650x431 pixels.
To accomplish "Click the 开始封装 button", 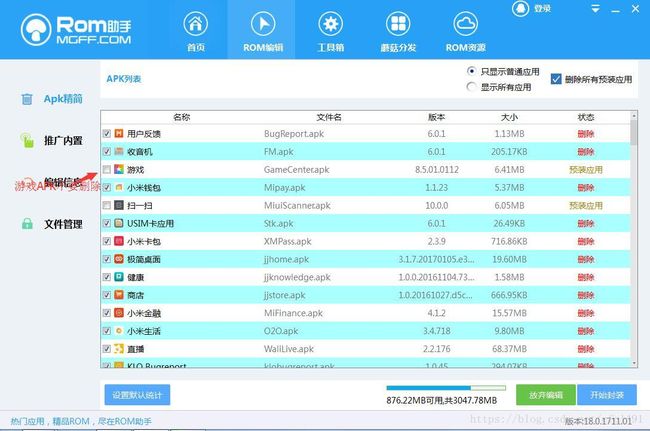I will tap(607, 395).
